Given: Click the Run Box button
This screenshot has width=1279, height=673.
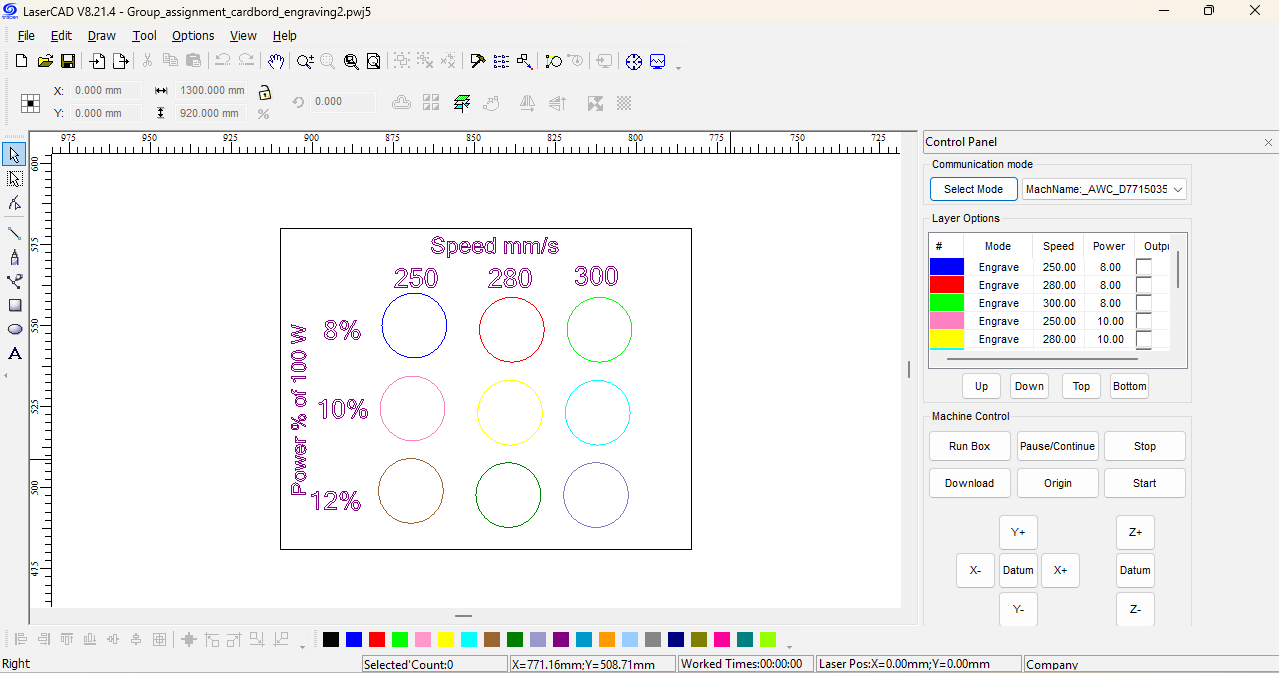Looking at the screenshot, I should pos(969,446).
